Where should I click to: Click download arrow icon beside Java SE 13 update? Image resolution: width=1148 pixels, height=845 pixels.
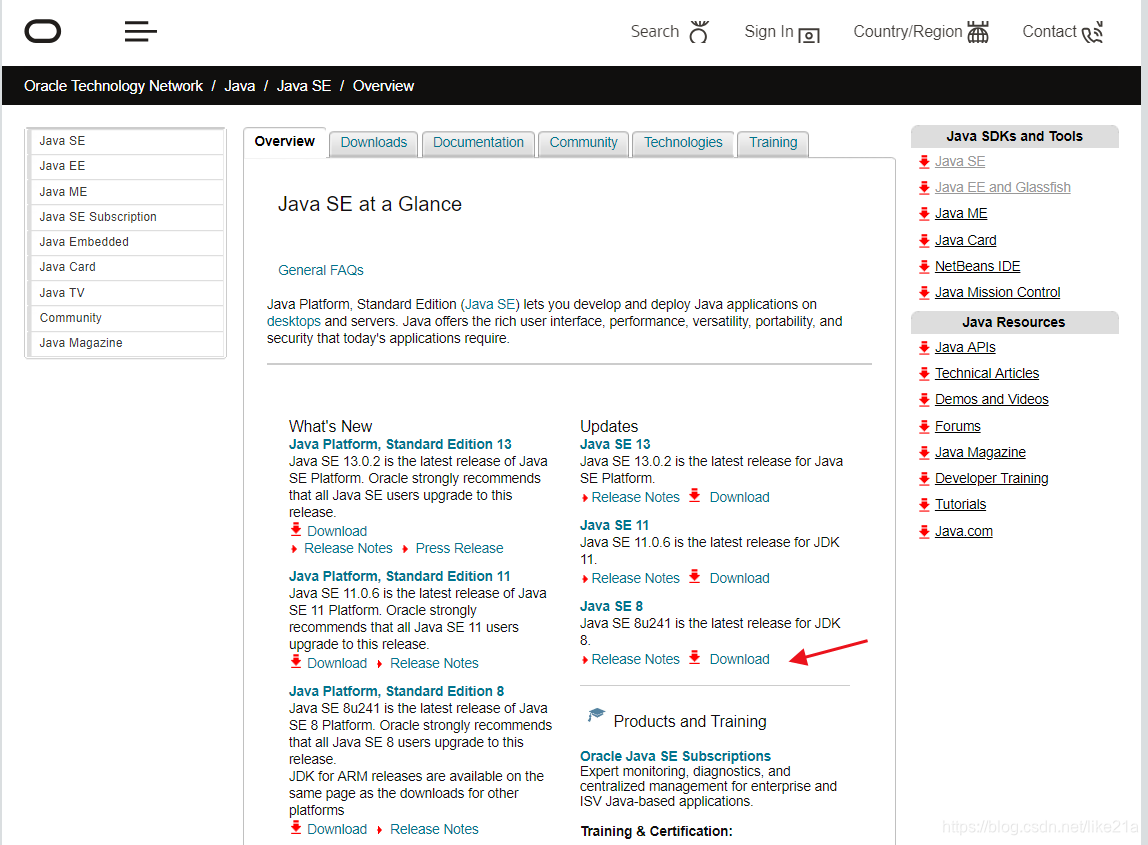695,495
